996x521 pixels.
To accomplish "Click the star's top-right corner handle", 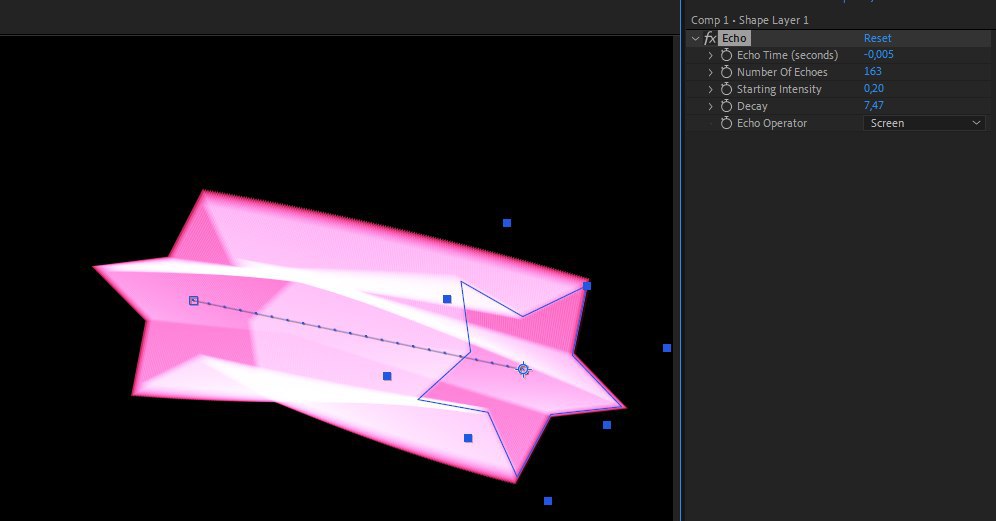I will tap(587, 286).
